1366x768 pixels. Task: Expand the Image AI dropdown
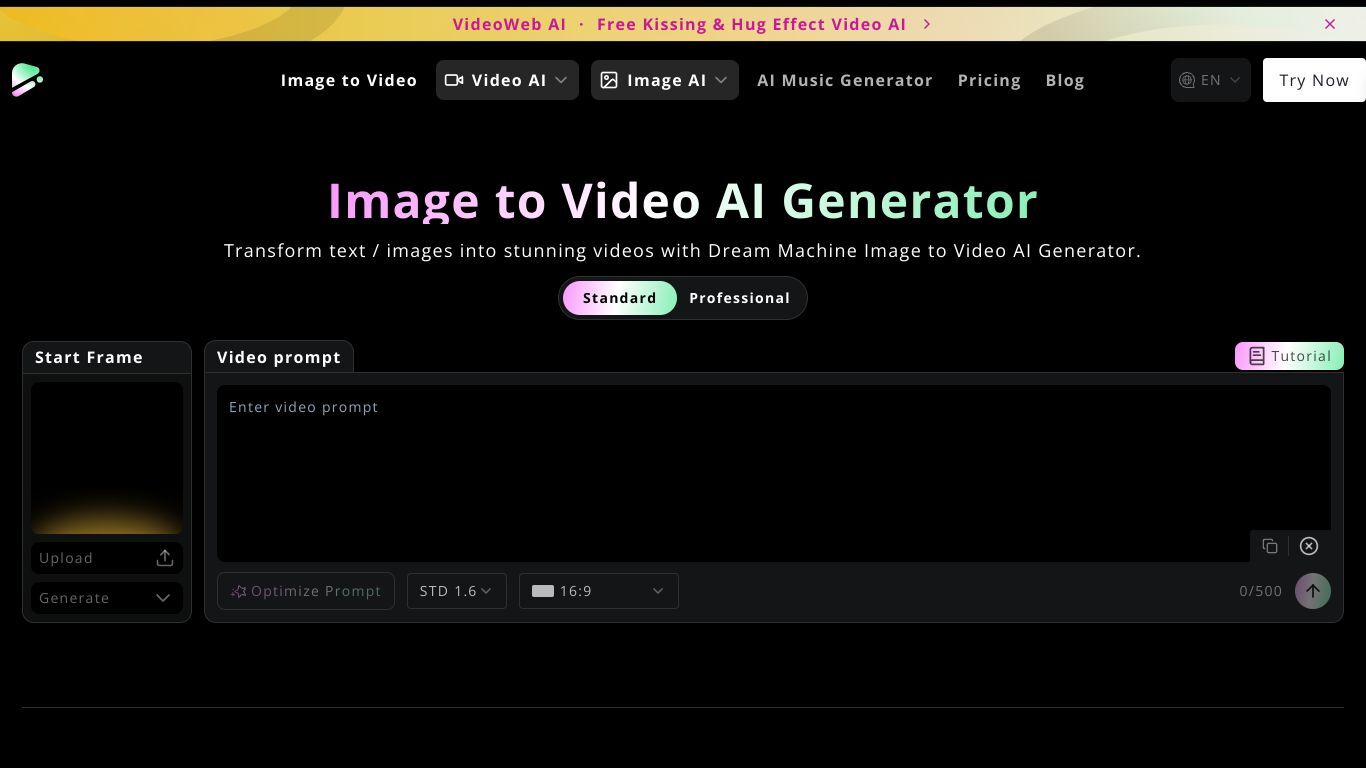pos(665,80)
